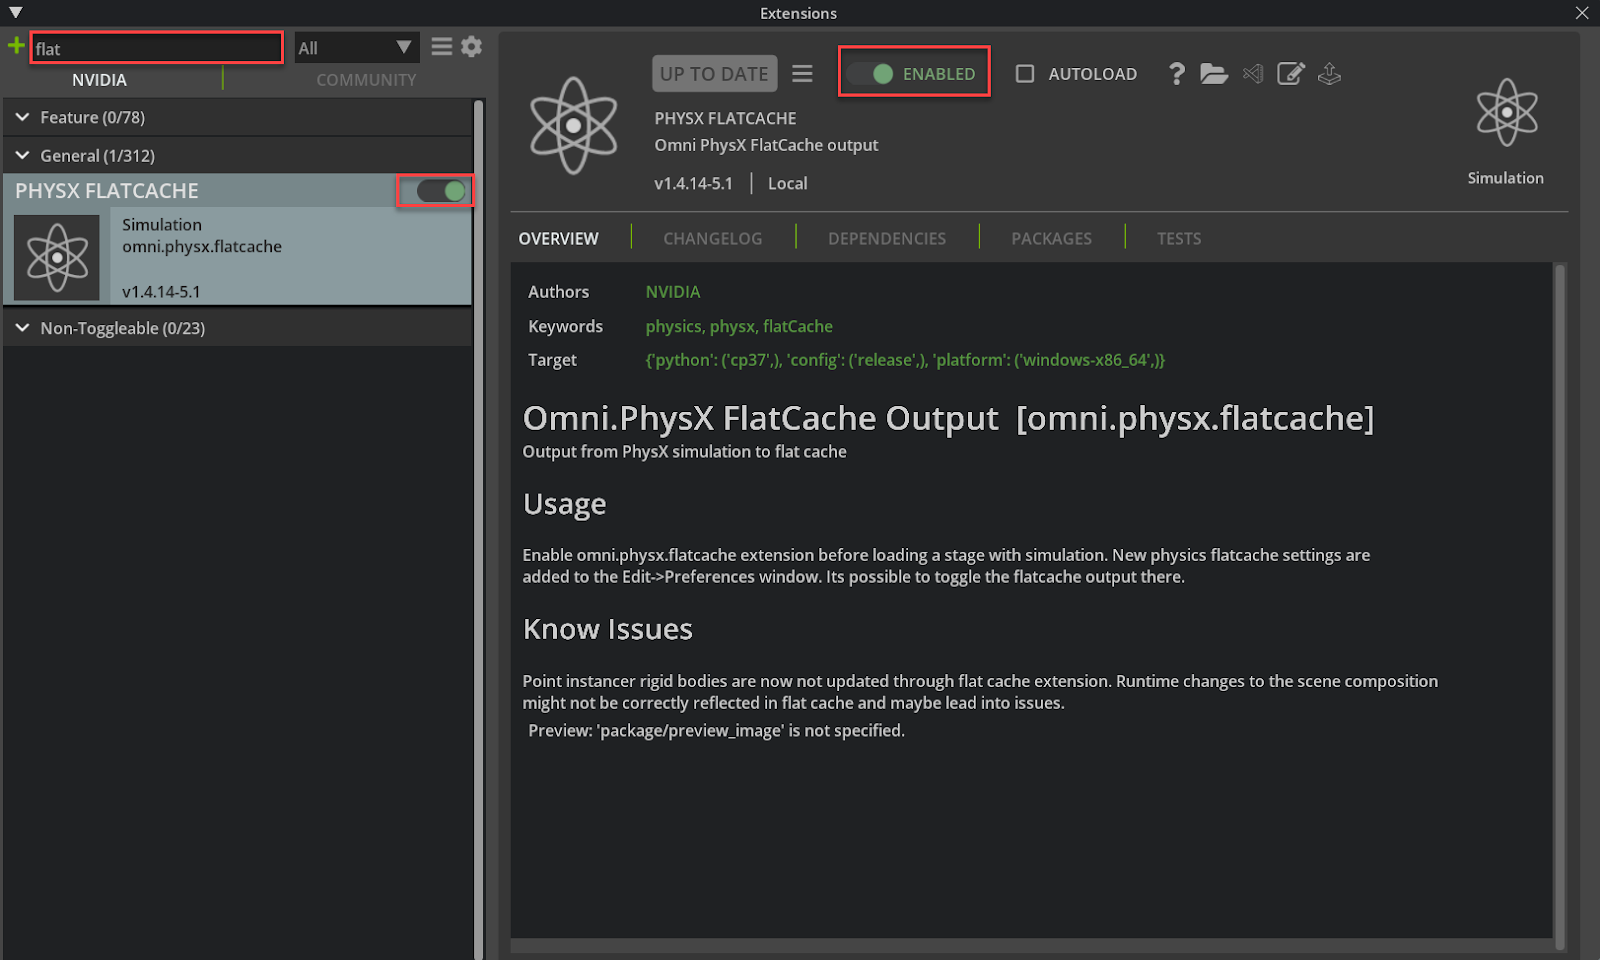Open extension folder icon
Screen dimensions: 1600x960
pyautogui.click(x=1214, y=73)
